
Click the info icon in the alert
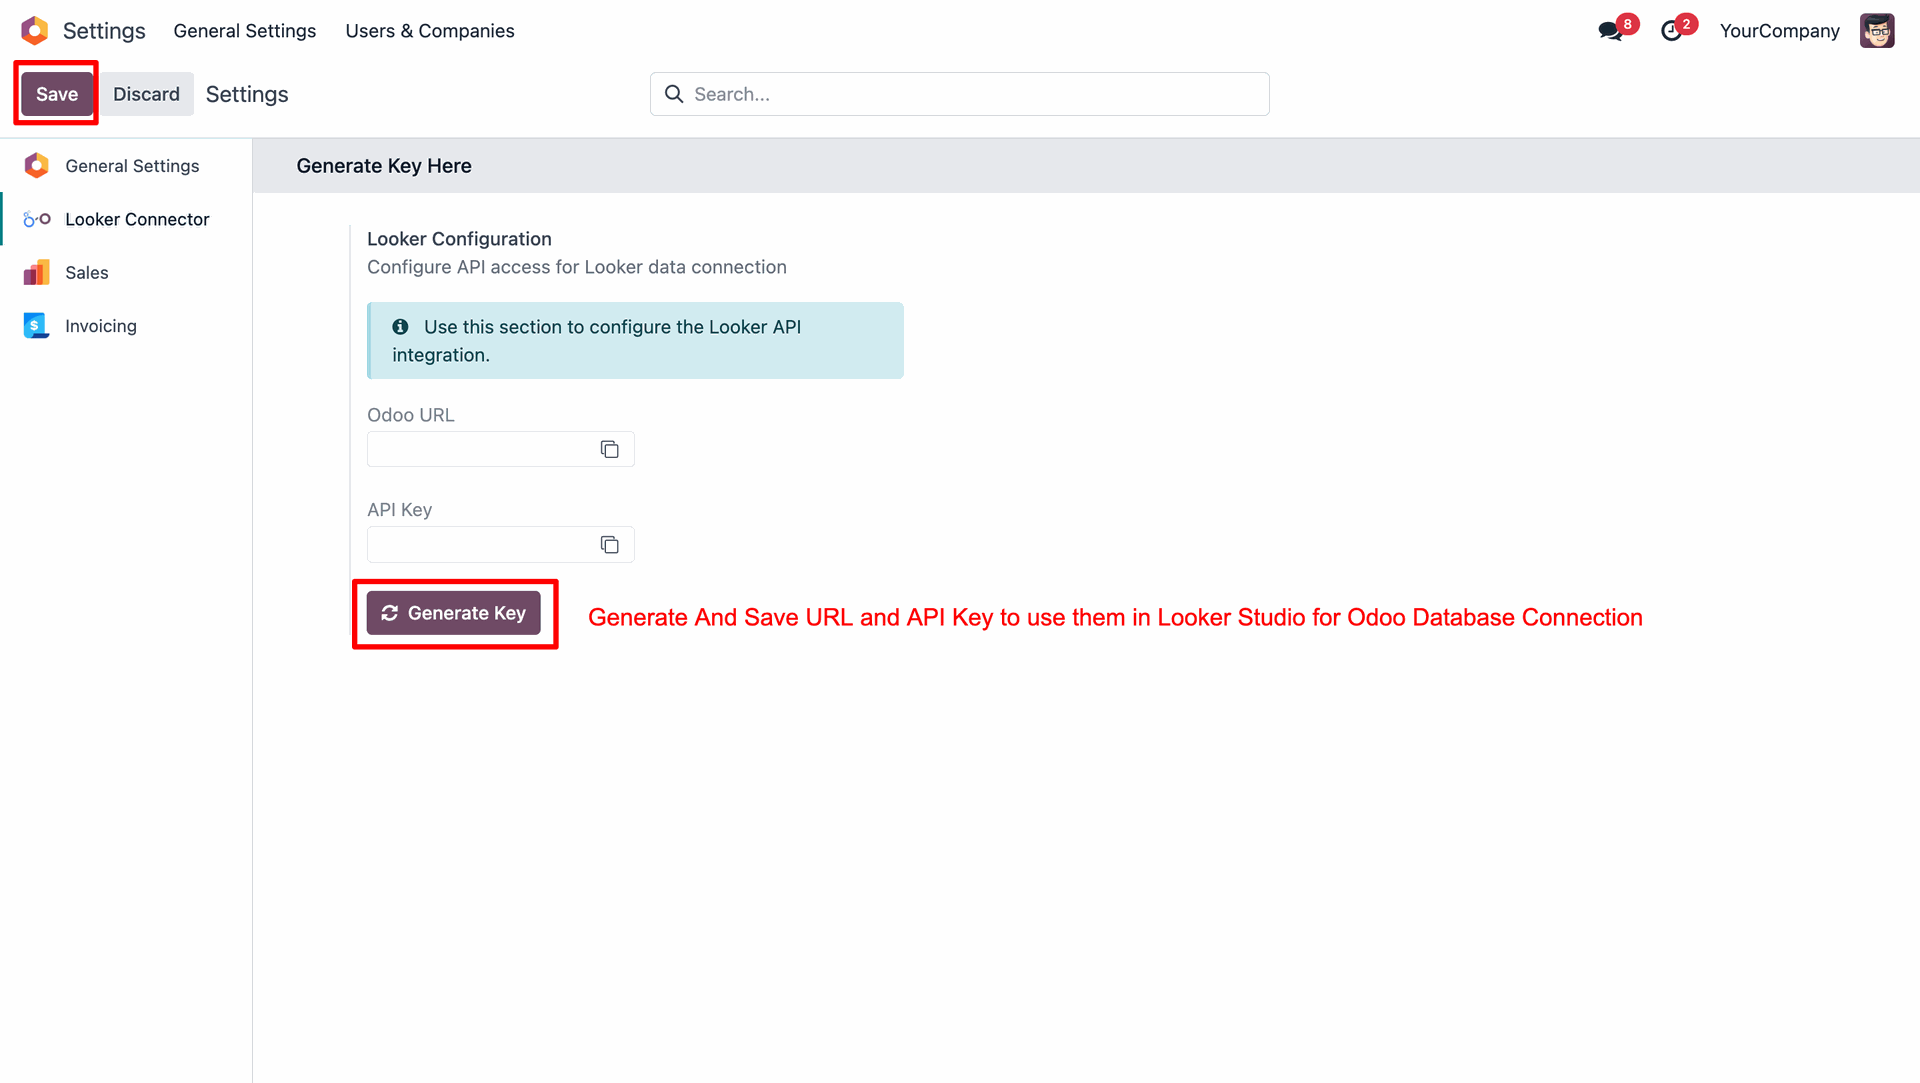(400, 327)
